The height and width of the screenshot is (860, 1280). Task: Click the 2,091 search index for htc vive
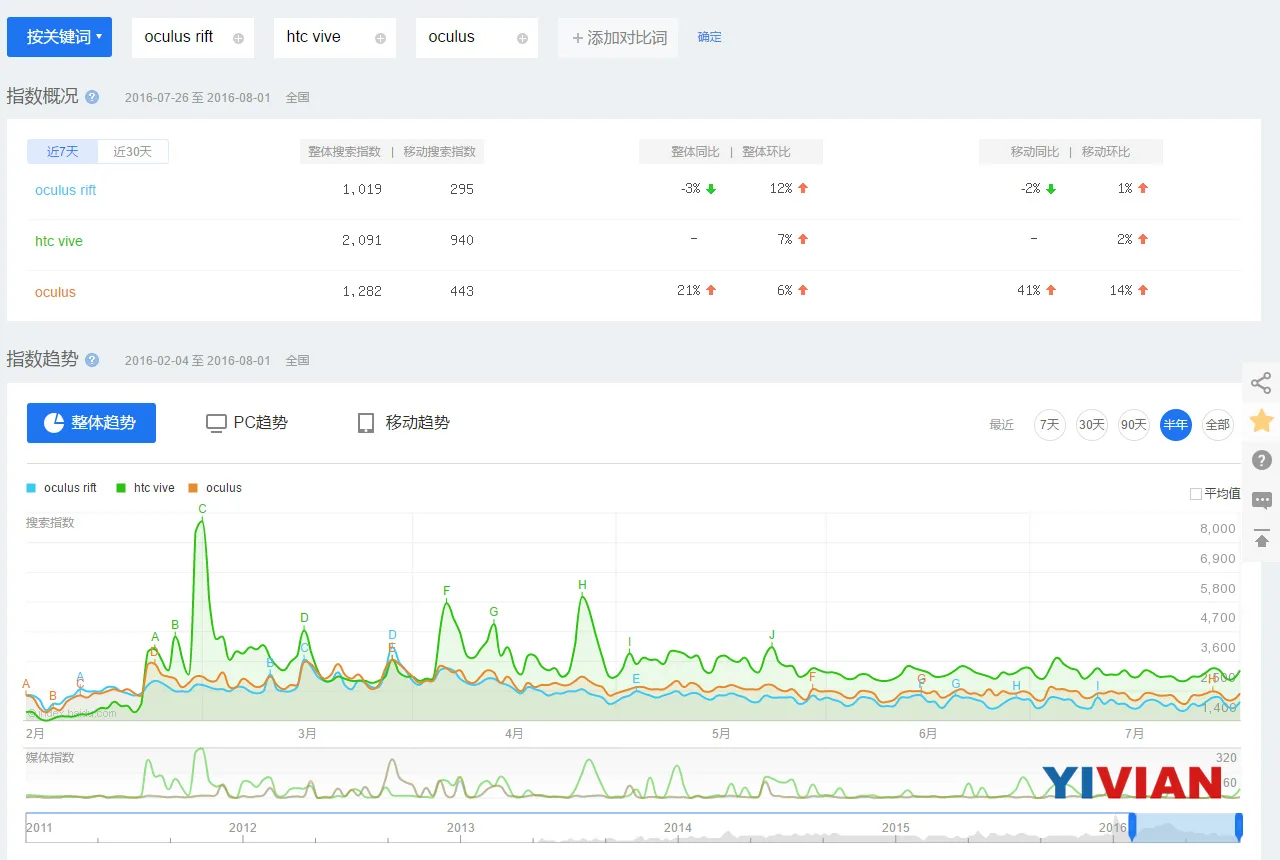click(x=362, y=240)
